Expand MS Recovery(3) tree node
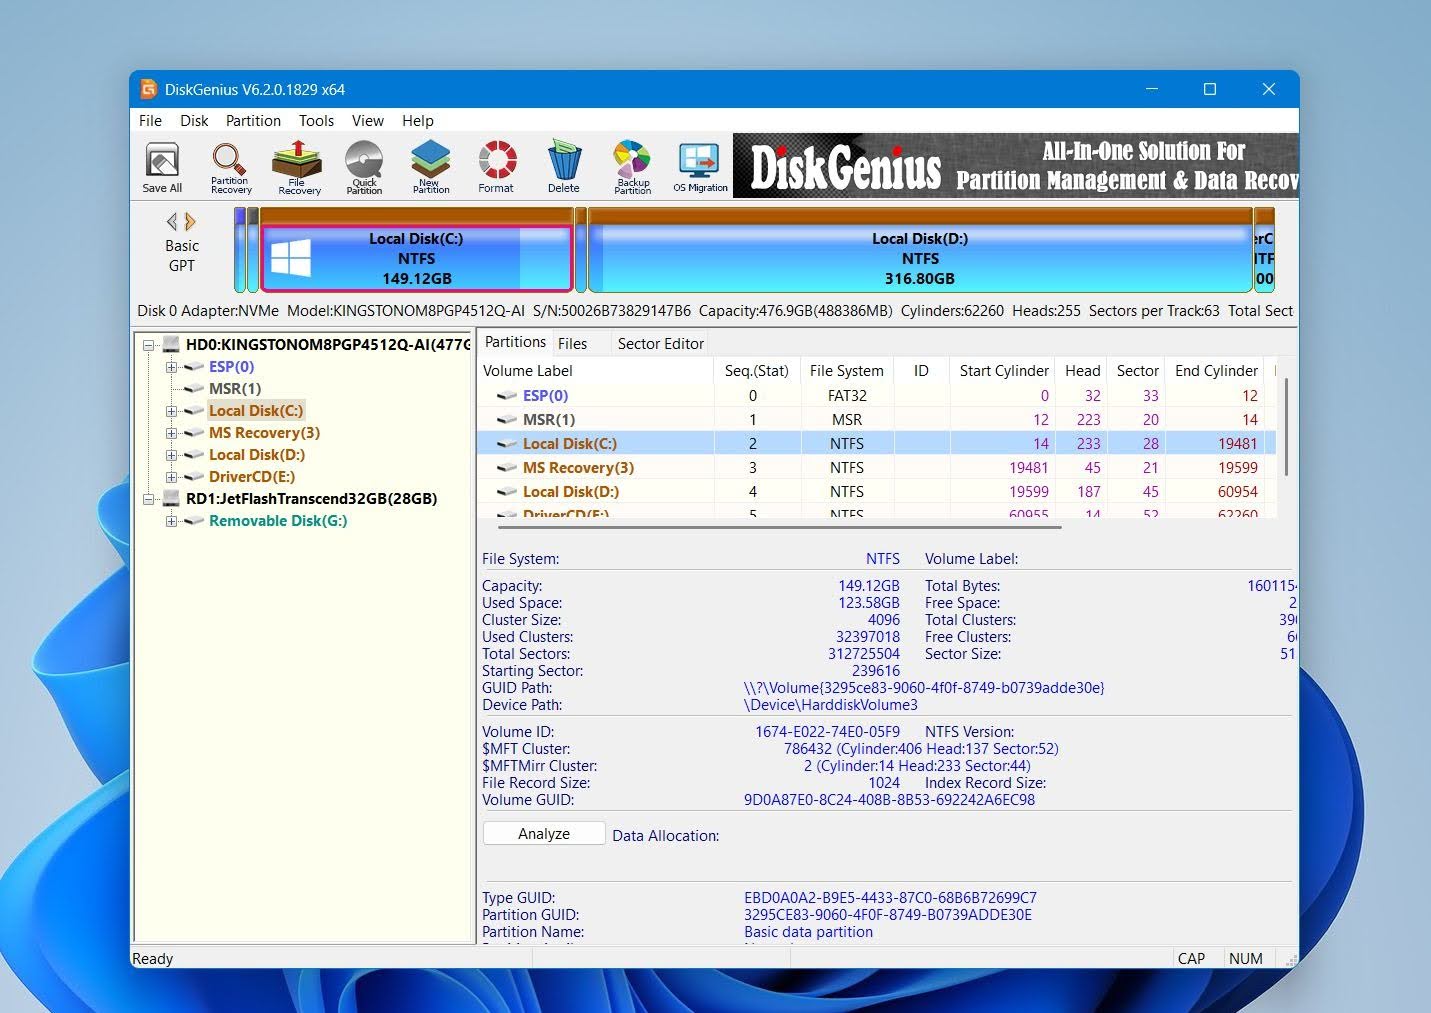Image resolution: width=1431 pixels, height=1013 pixels. pos(171,433)
